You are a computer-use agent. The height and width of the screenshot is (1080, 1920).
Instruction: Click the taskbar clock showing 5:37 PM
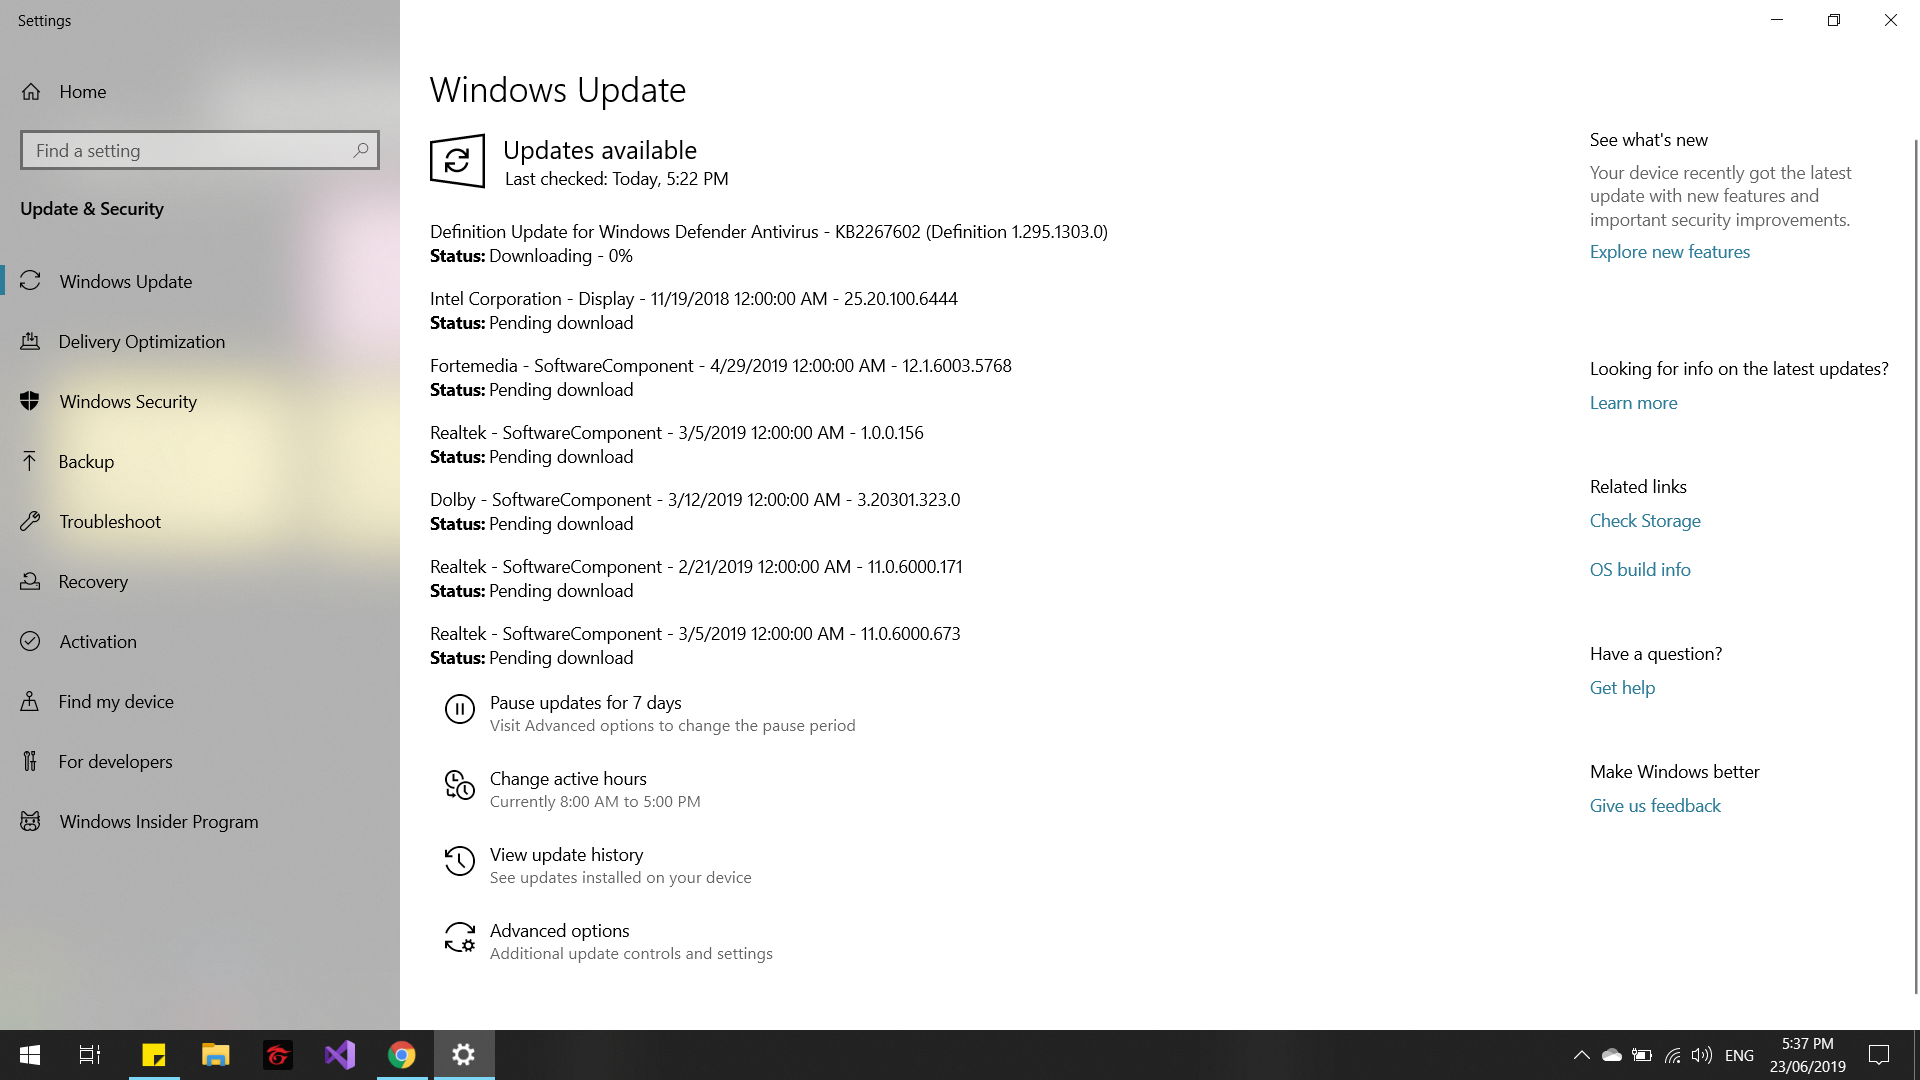[x=1808, y=1055]
